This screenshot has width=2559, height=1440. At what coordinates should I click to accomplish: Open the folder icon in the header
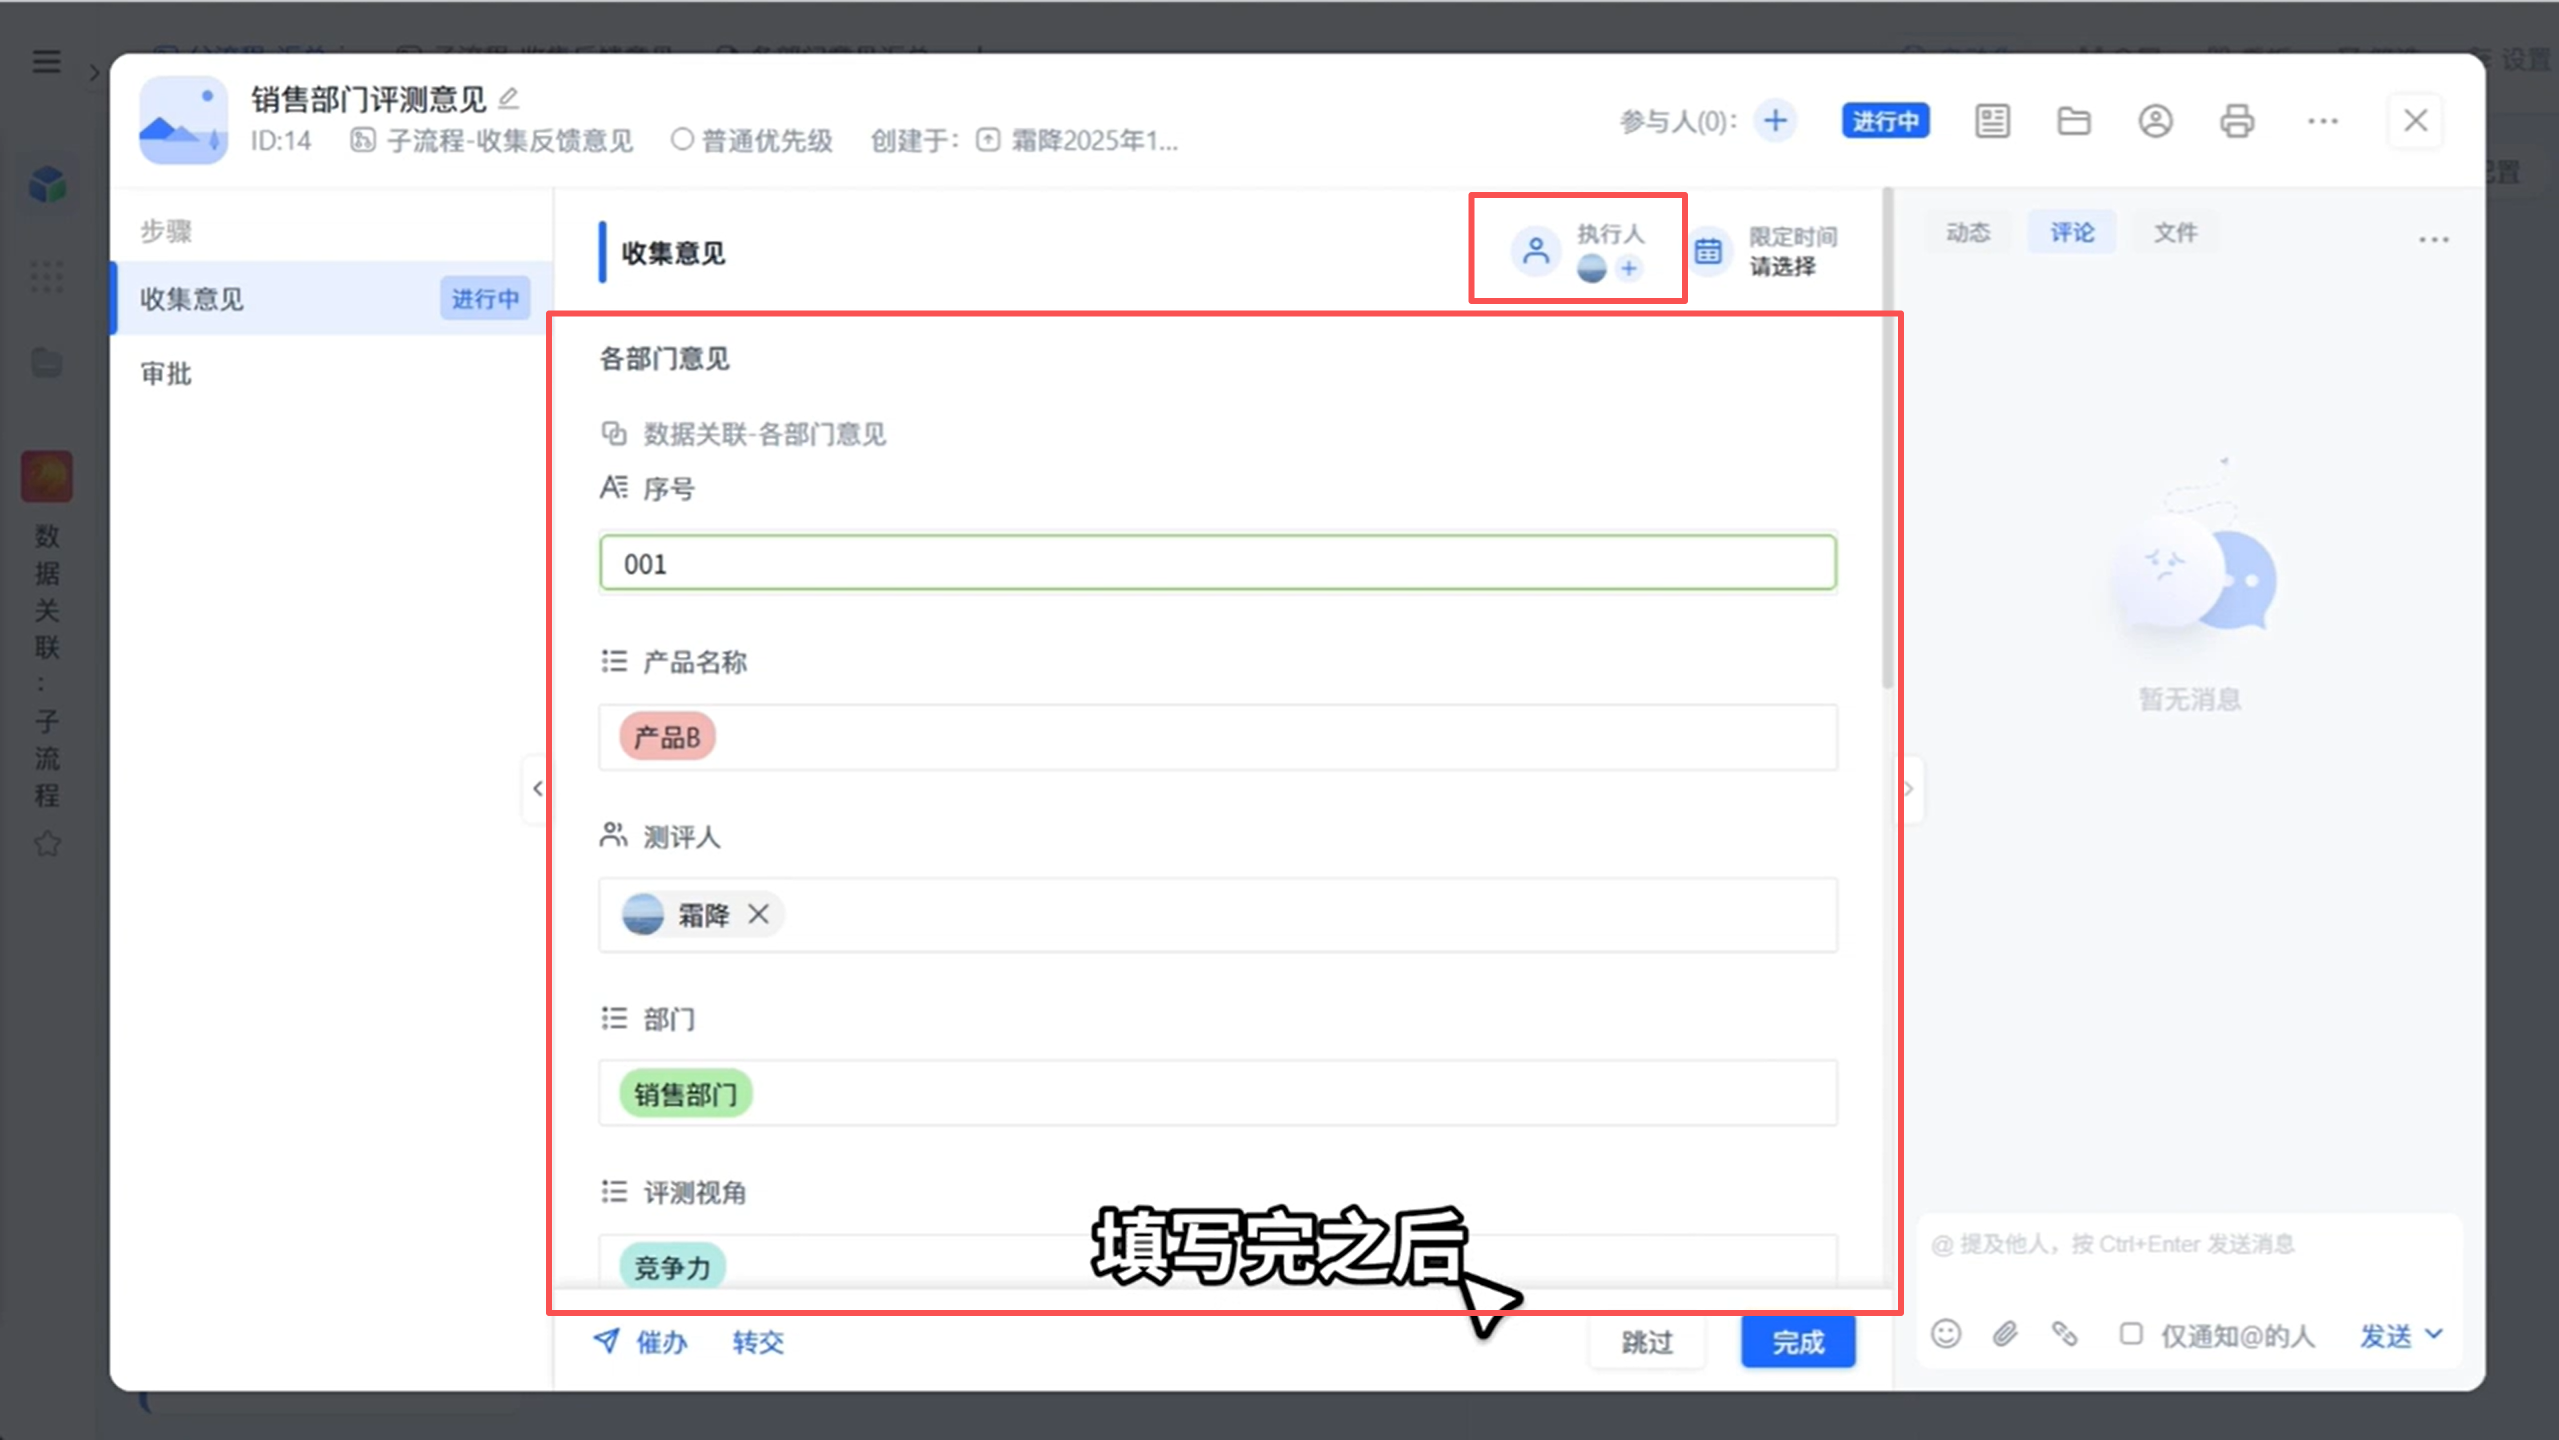pyautogui.click(x=2073, y=121)
